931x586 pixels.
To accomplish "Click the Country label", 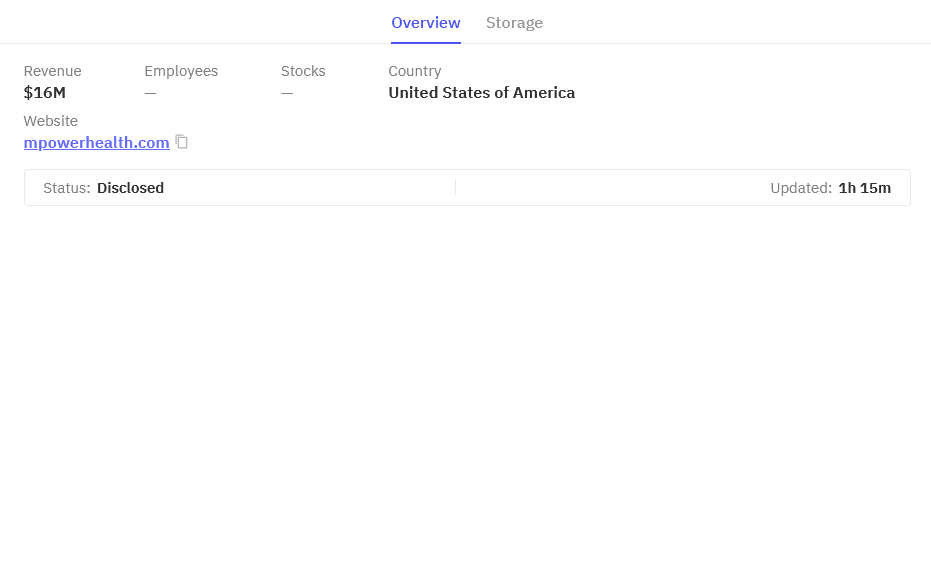I will coord(415,71).
